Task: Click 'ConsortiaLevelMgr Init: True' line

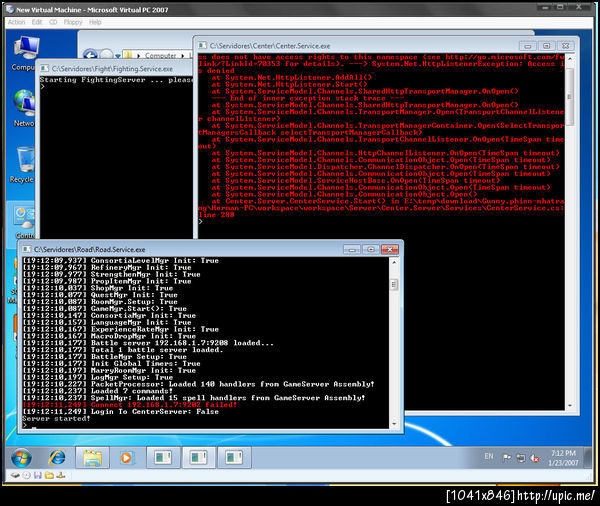Action: point(121,261)
